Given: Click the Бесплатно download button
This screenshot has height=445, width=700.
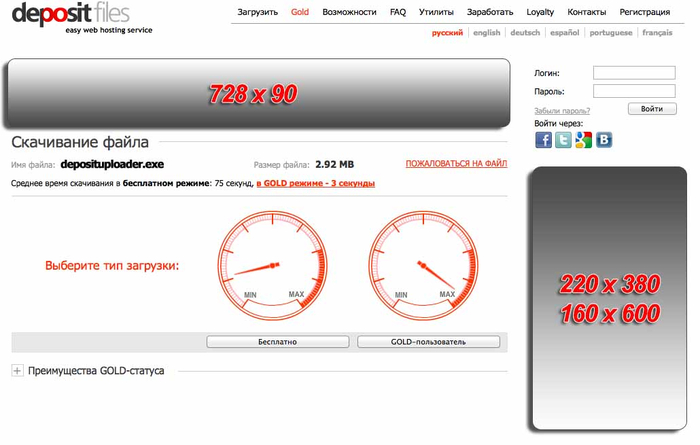Looking at the screenshot, I should [x=279, y=342].
